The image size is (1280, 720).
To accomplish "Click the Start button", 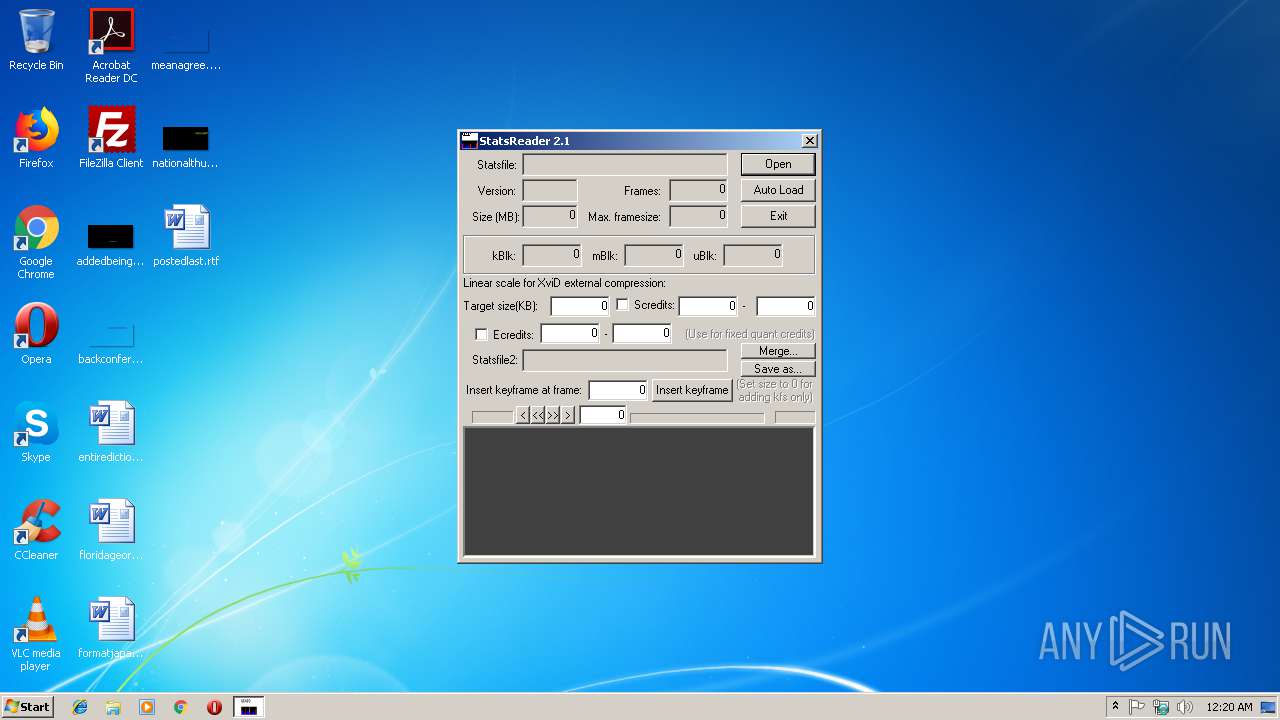I will 28,707.
